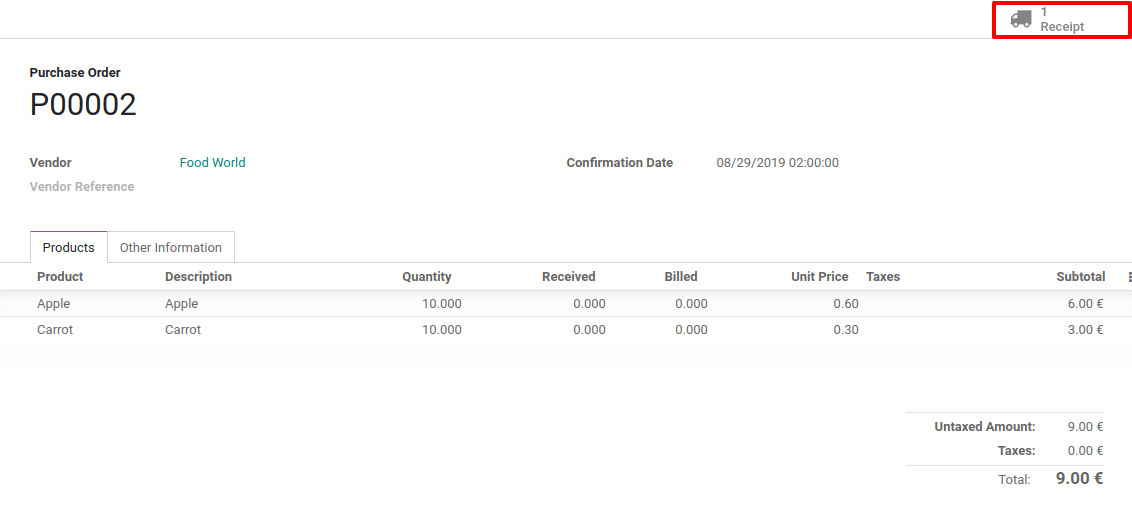
Task: Click the Unit Price column header
Action: click(819, 277)
